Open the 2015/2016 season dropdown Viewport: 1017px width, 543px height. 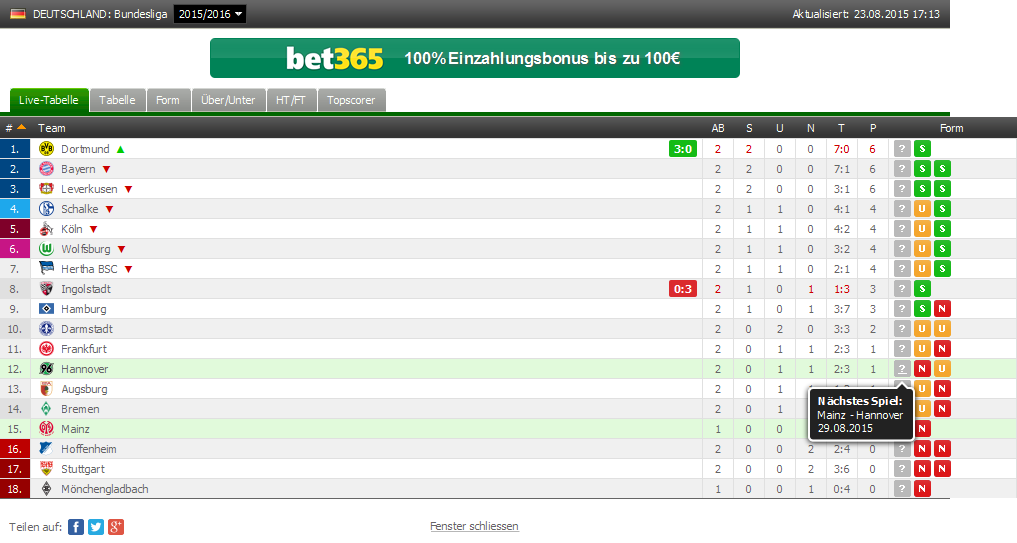coord(209,14)
